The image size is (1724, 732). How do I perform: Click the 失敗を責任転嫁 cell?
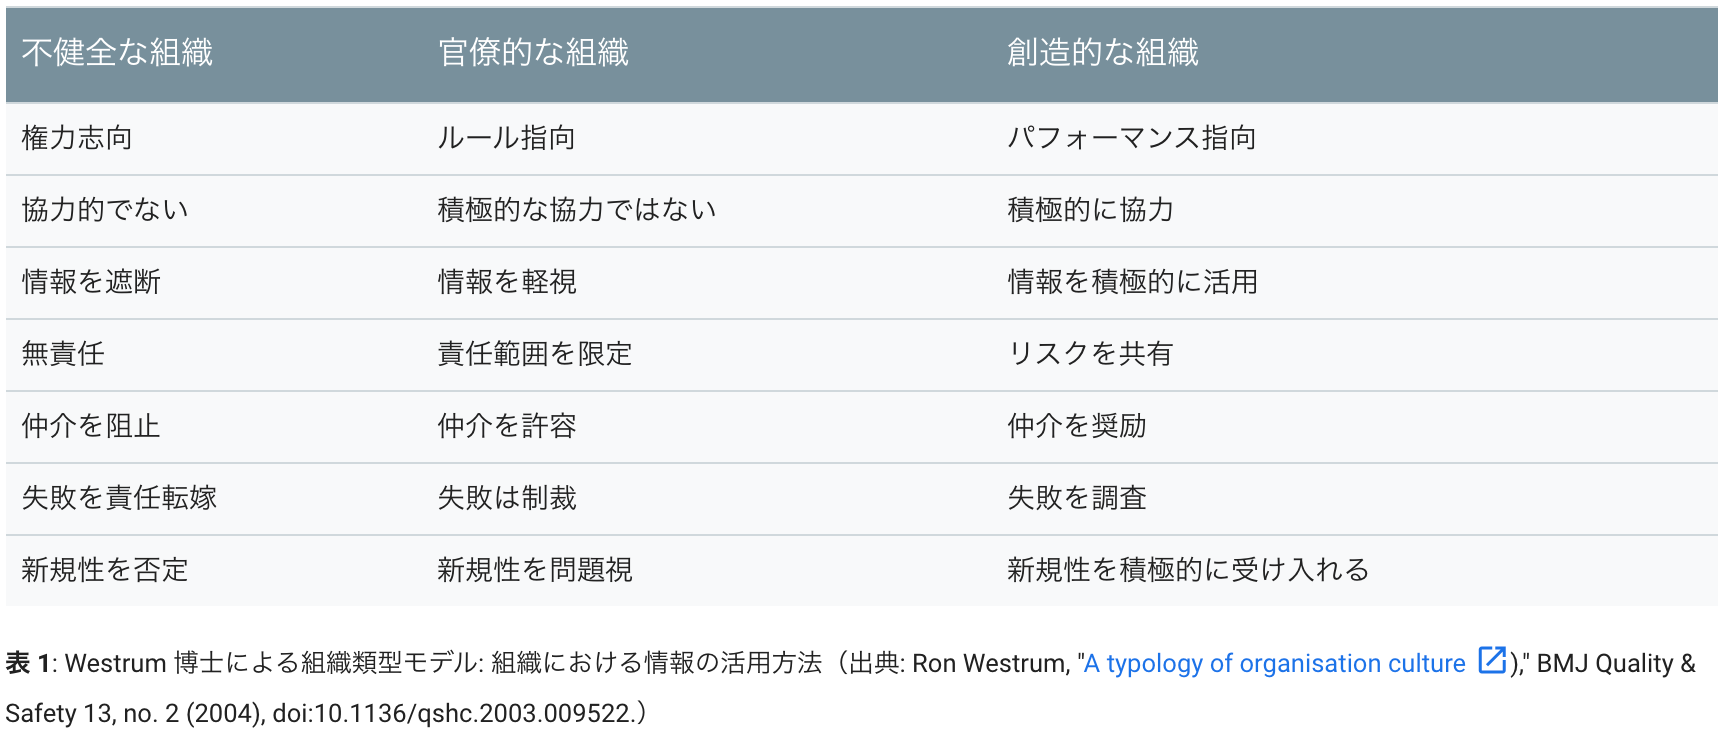tap(214, 499)
